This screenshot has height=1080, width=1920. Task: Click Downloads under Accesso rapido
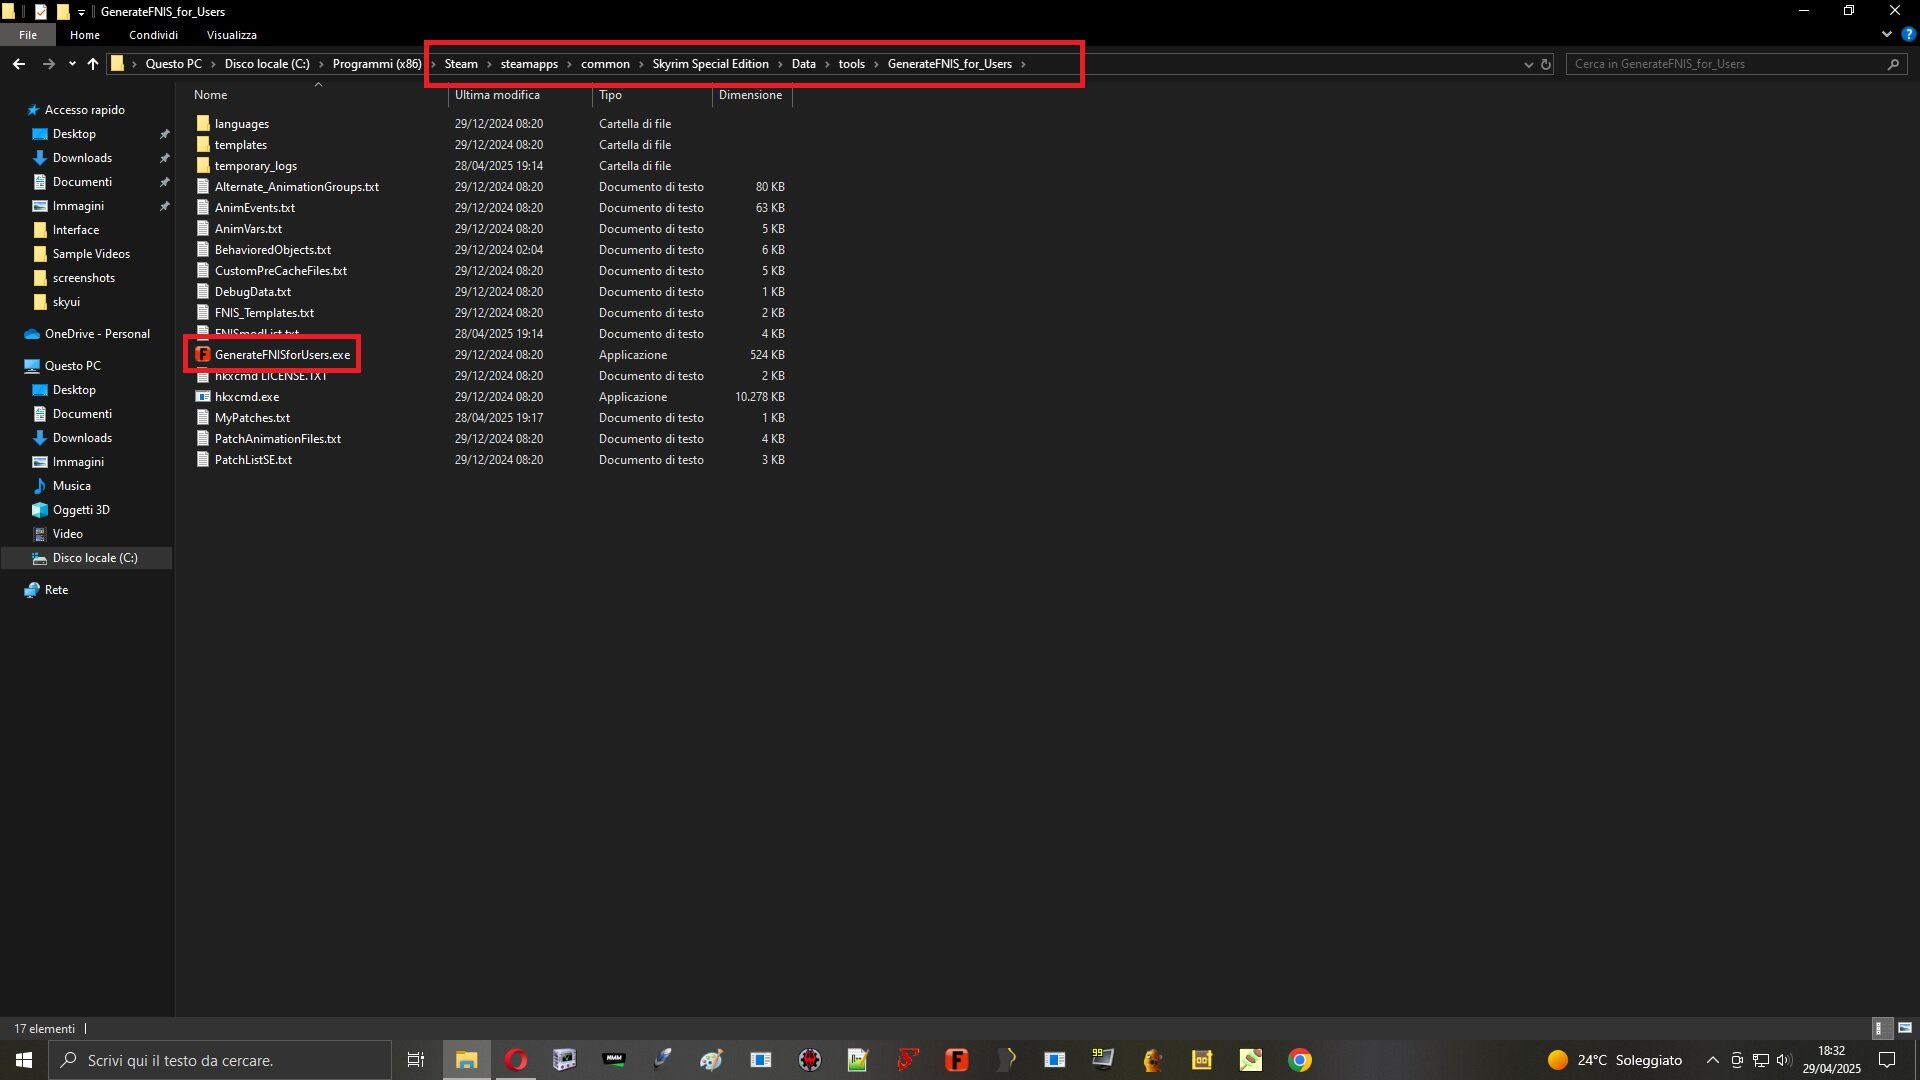82,158
